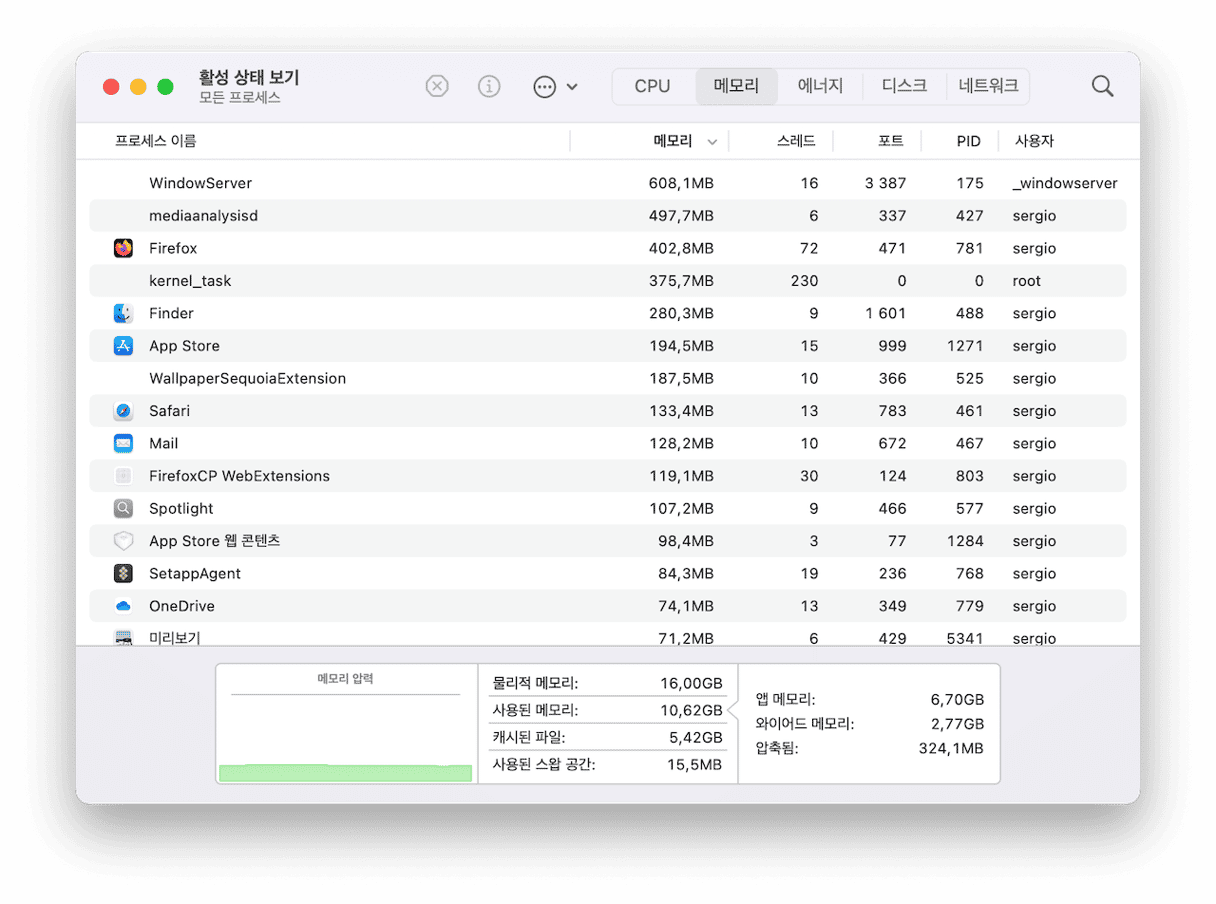This screenshot has width=1216, height=904.
Task: Click the Spotlight process name
Action: pos(181,508)
